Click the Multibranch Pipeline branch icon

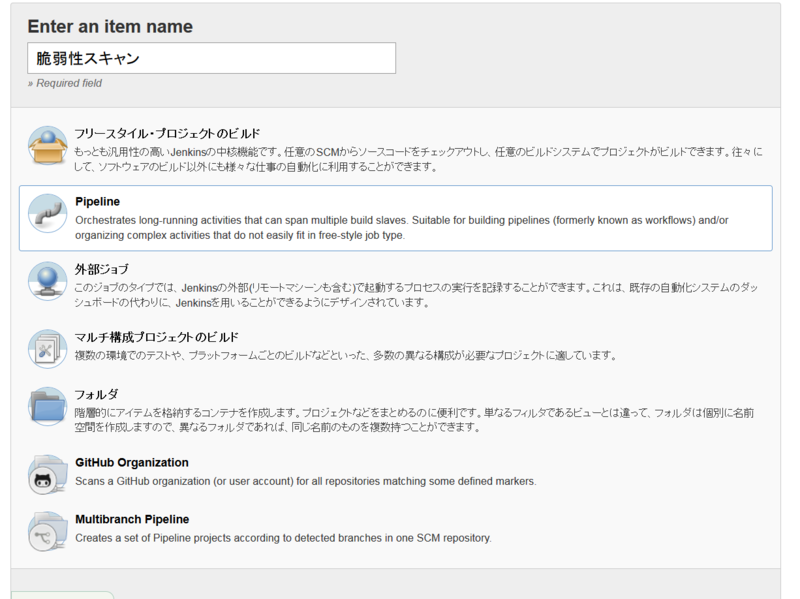(x=47, y=531)
